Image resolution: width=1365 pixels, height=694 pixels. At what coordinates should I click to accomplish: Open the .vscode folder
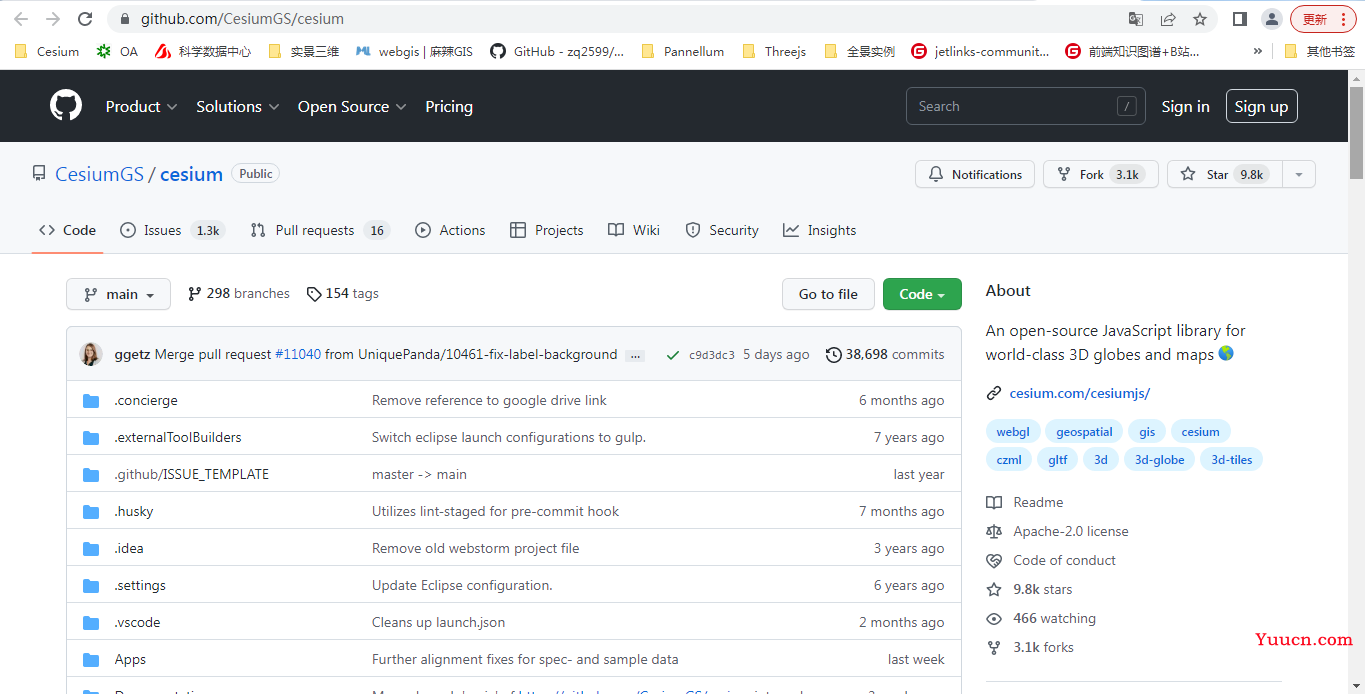click(137, 622)
